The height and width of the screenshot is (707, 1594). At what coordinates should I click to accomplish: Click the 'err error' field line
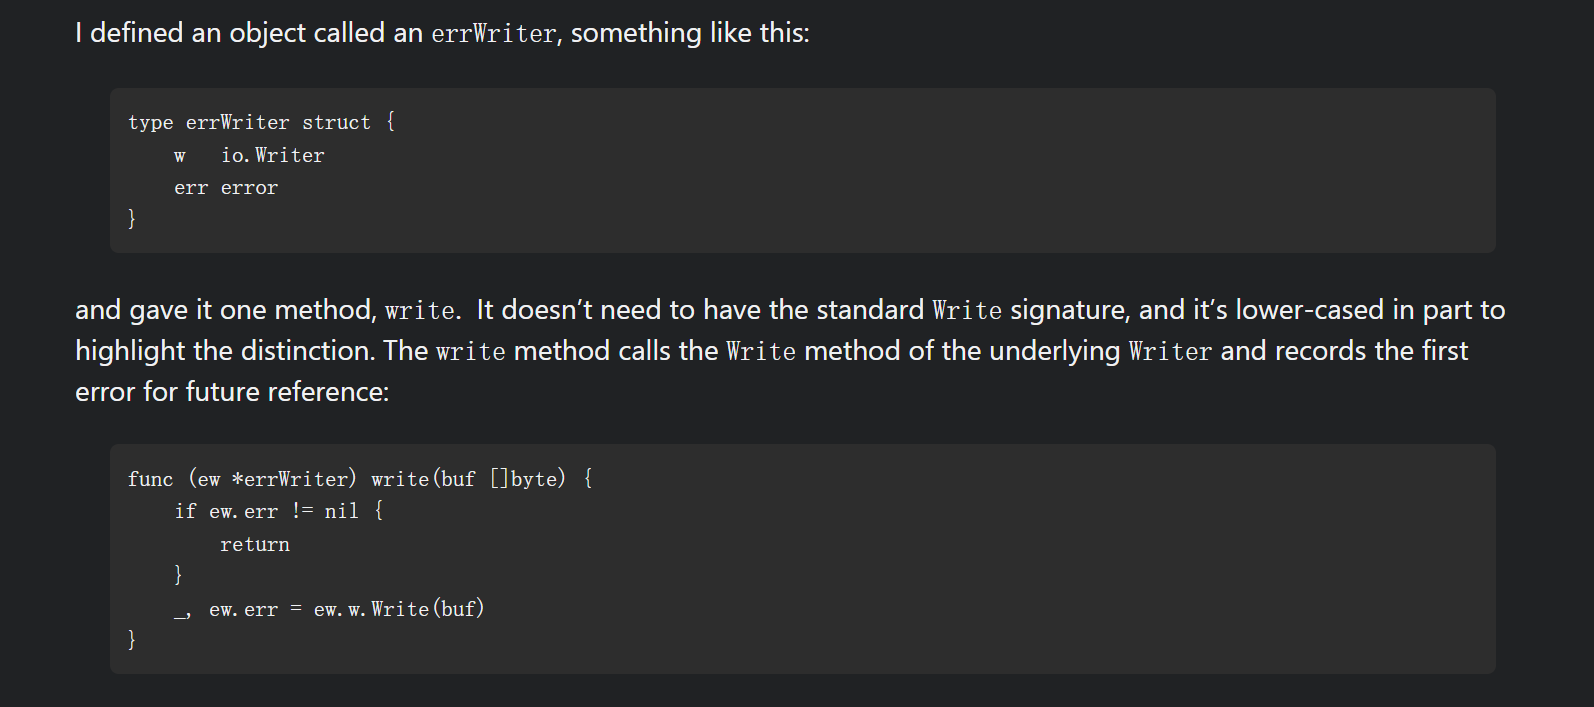point(226,188)
